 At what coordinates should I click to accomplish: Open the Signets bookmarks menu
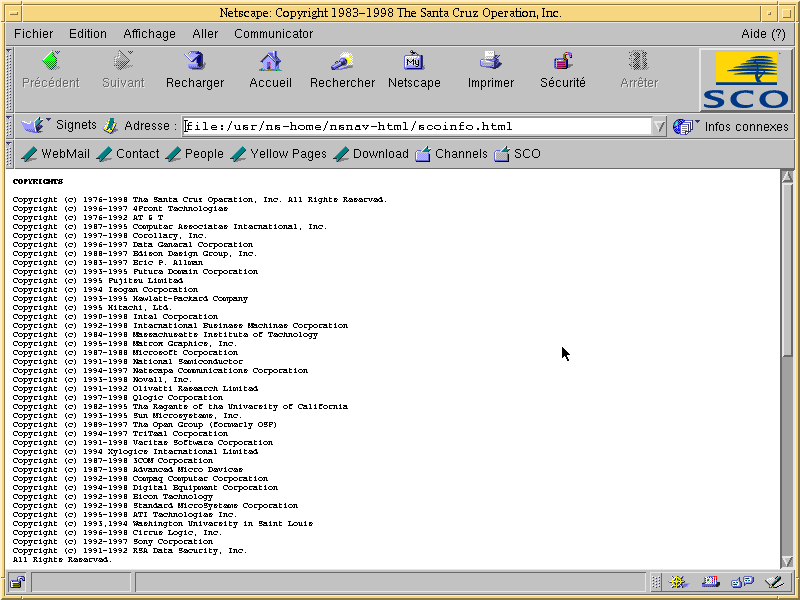58,126
